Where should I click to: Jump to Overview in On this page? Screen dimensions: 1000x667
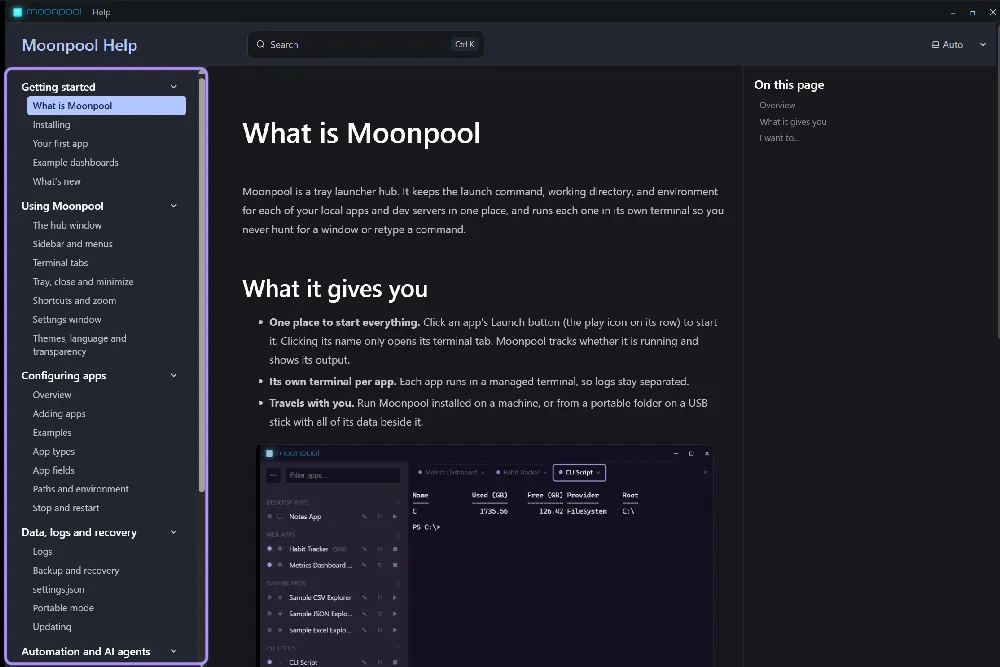click(x=777, y=105)
